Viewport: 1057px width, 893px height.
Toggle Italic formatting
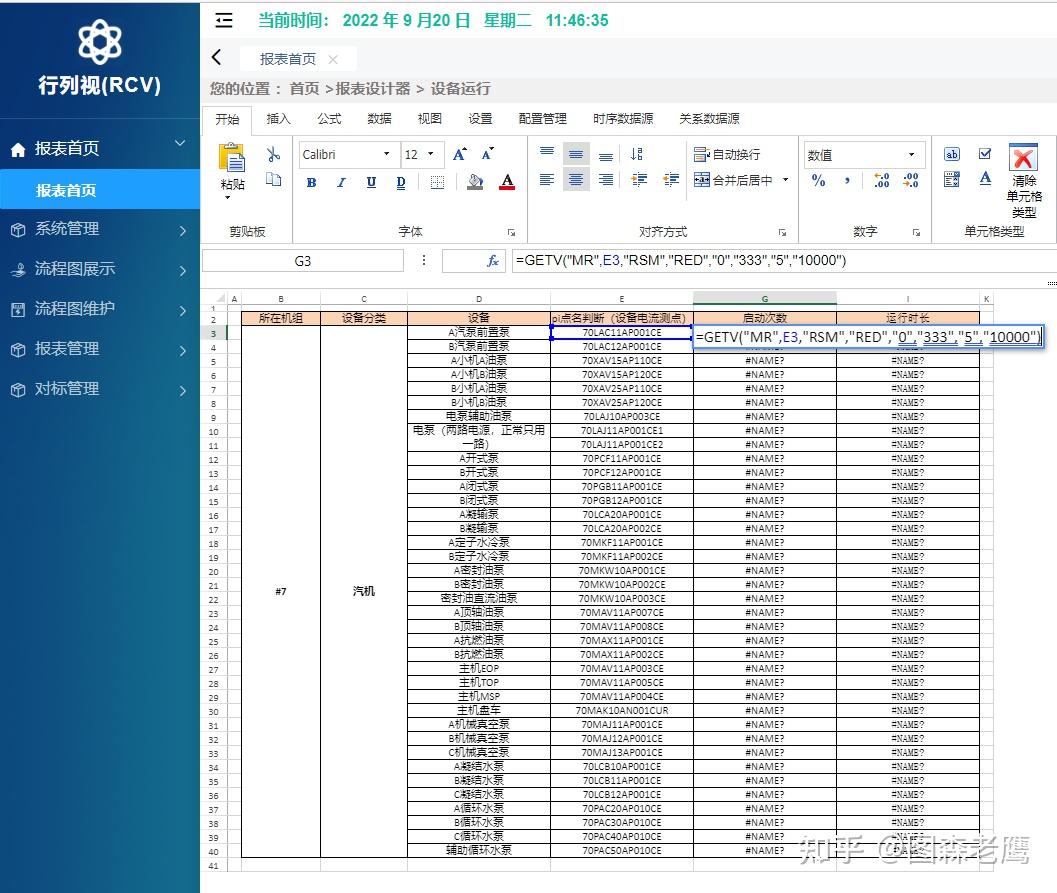click(342, 182)
